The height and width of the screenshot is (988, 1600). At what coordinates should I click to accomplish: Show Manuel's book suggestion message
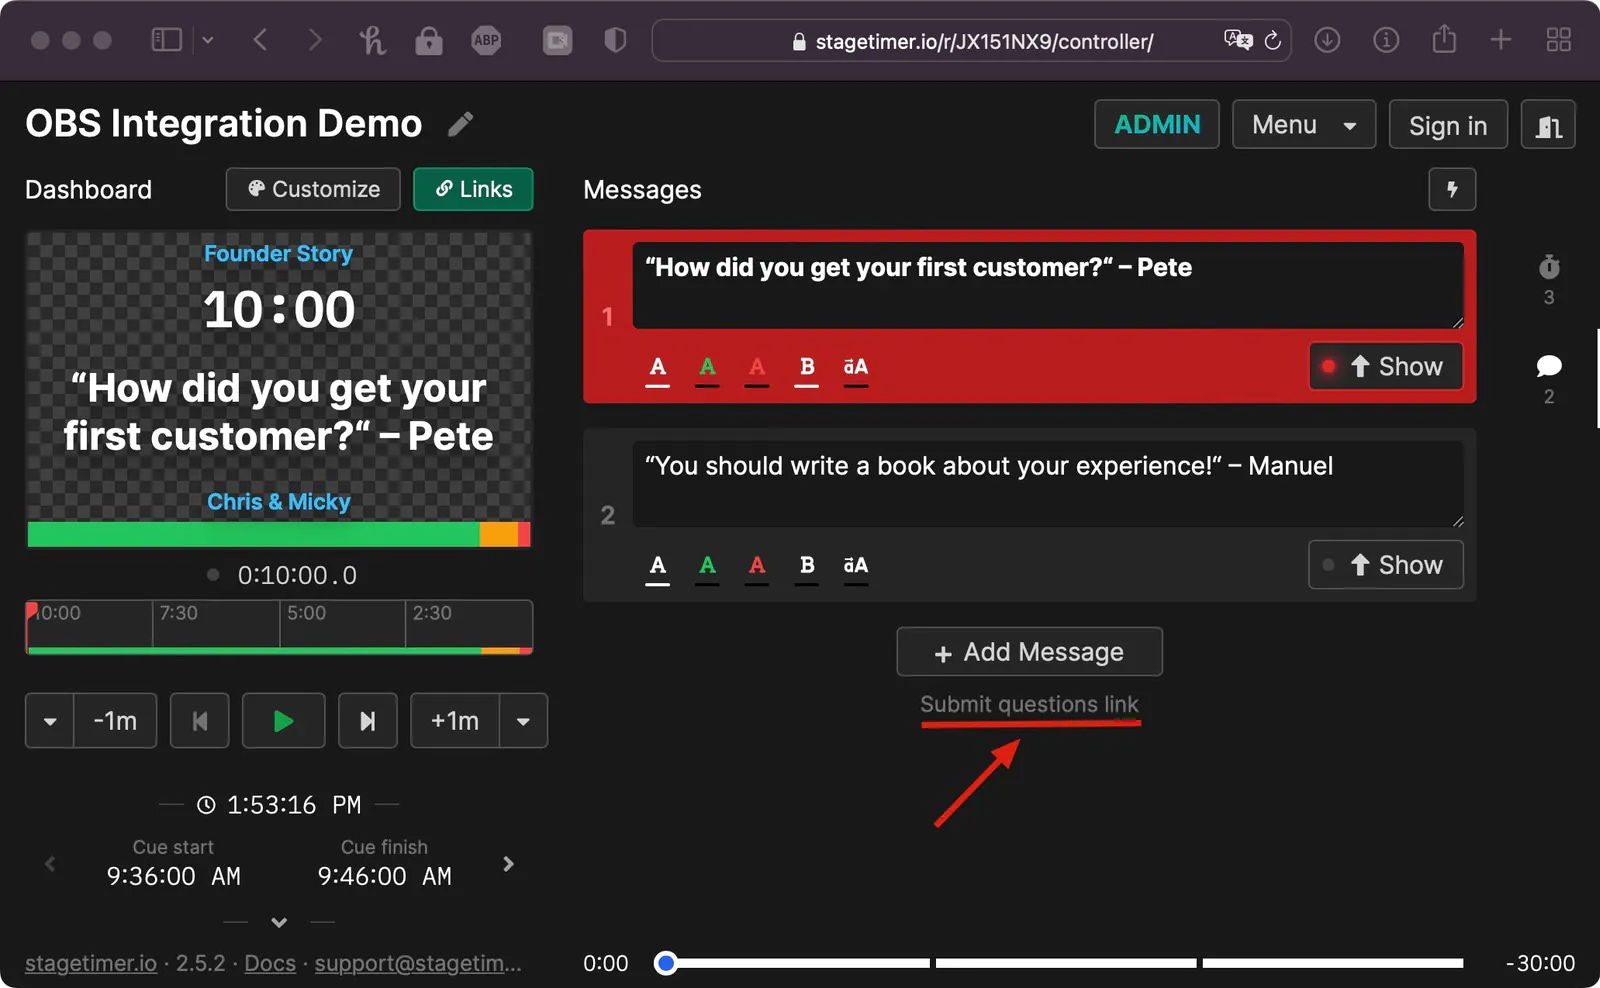point(1385,565)
